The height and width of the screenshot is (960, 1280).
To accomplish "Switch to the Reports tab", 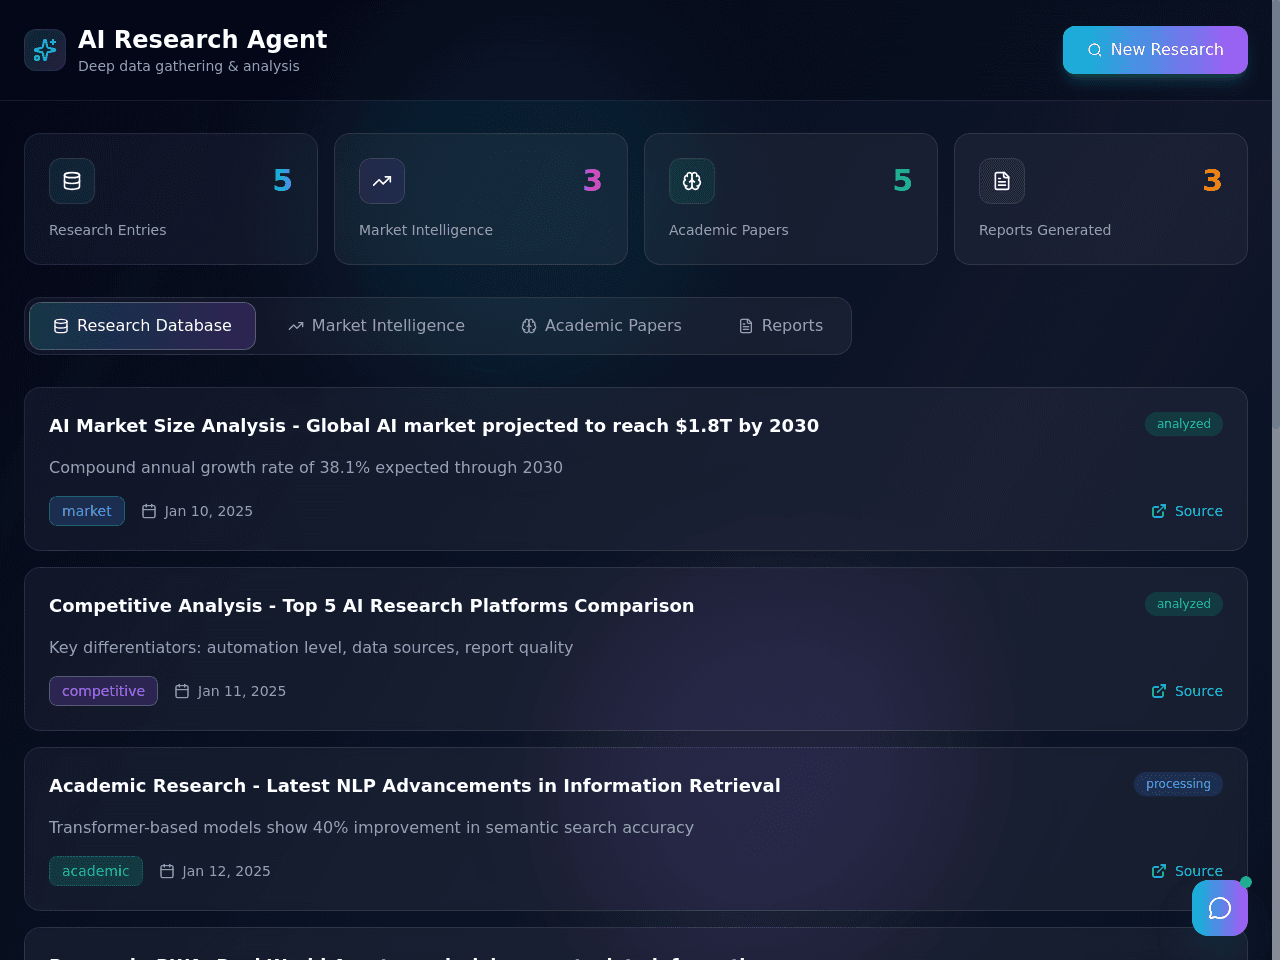I will click(780, 326).
